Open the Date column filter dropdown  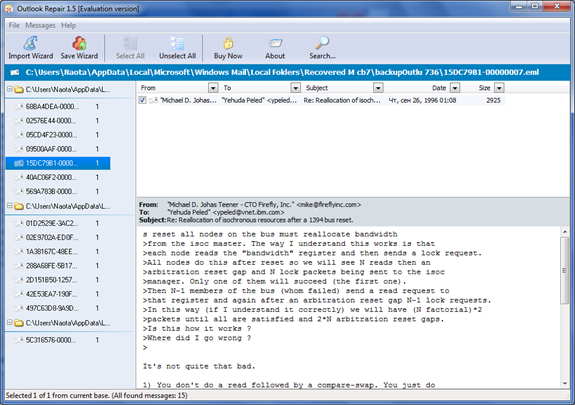pos(455,88)
